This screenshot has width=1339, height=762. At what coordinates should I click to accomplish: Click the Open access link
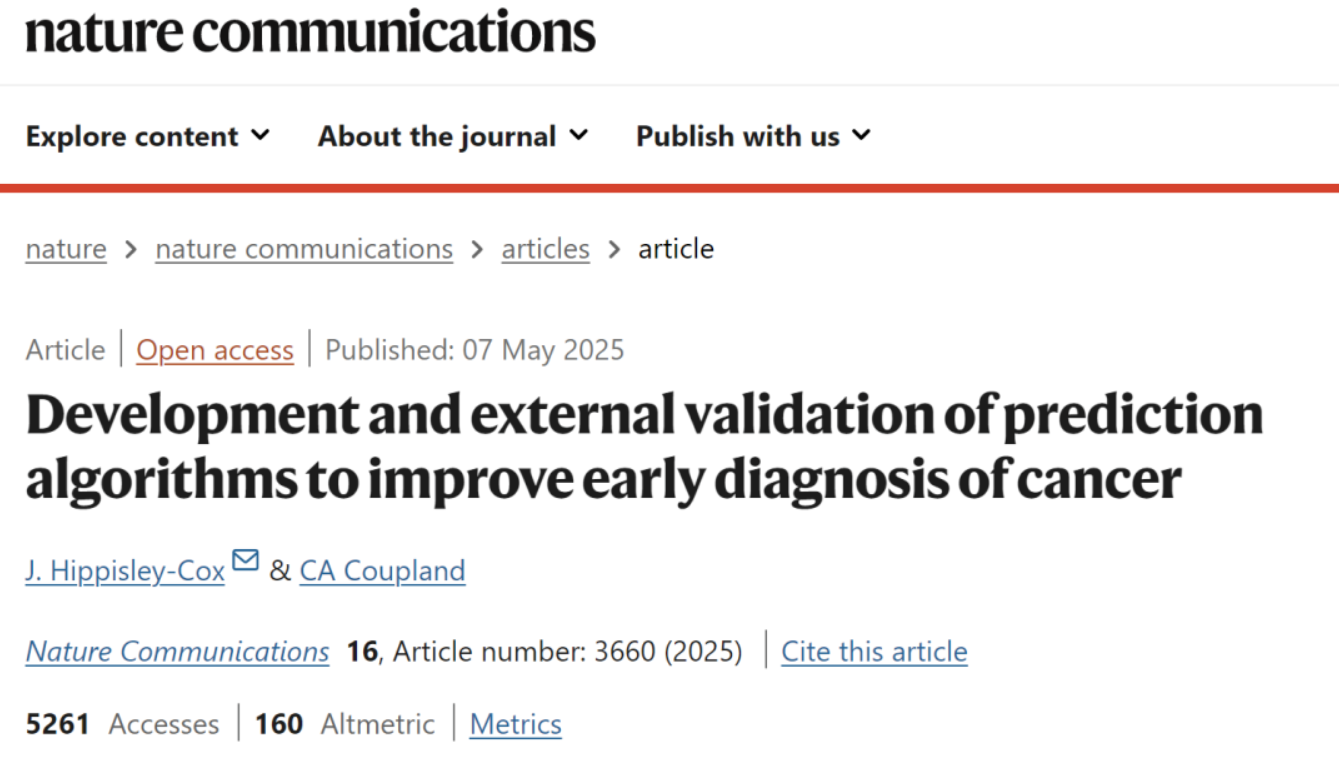[215, 350]
